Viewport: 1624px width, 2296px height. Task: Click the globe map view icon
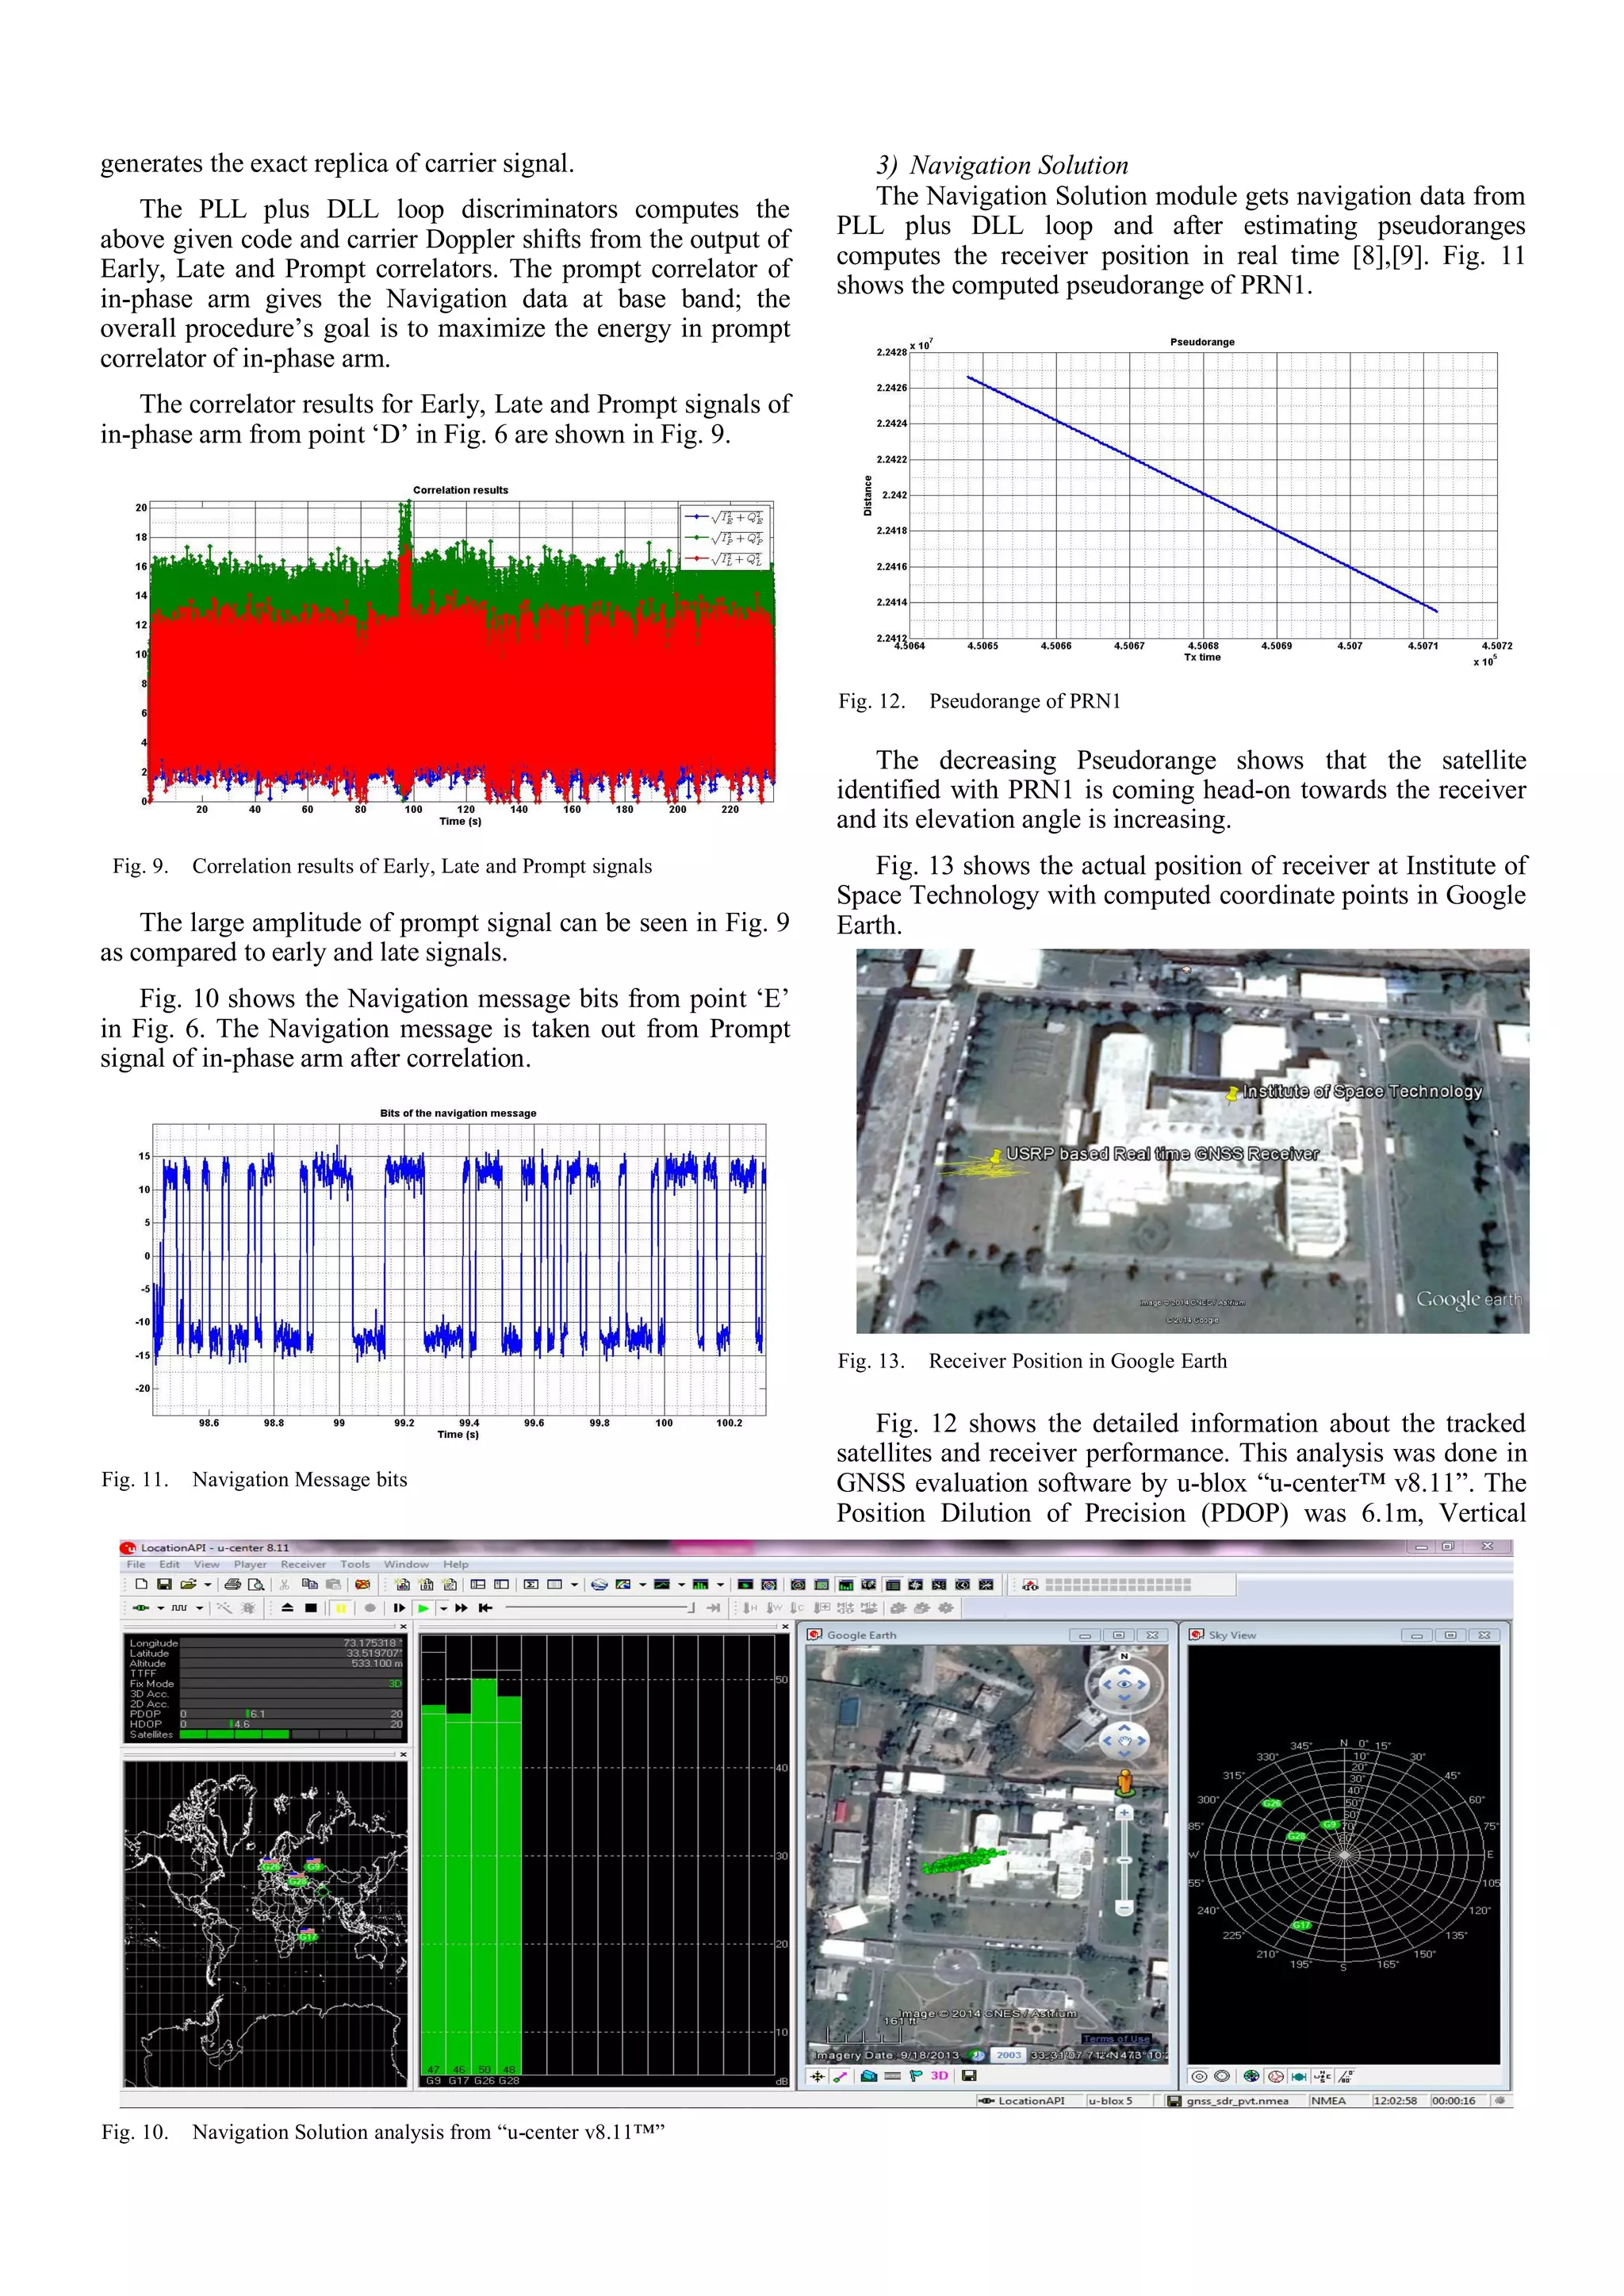[600, 1584]
